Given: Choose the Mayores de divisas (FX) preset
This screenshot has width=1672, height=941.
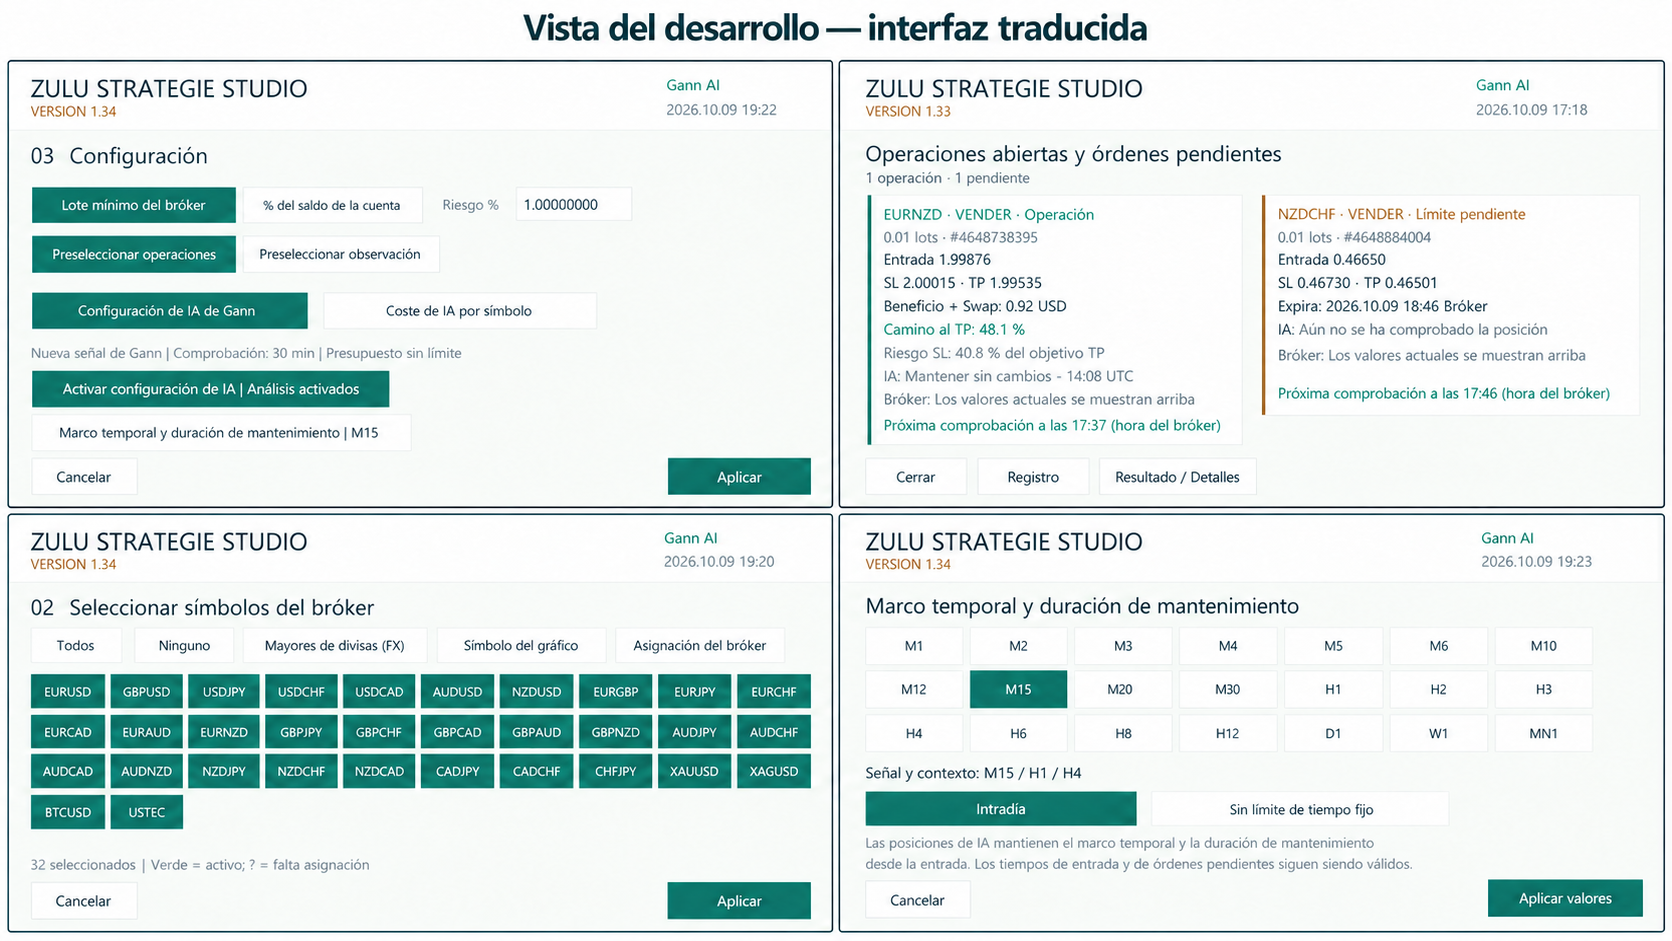Looking at the screenshot, I should click(x=334, y=646).
